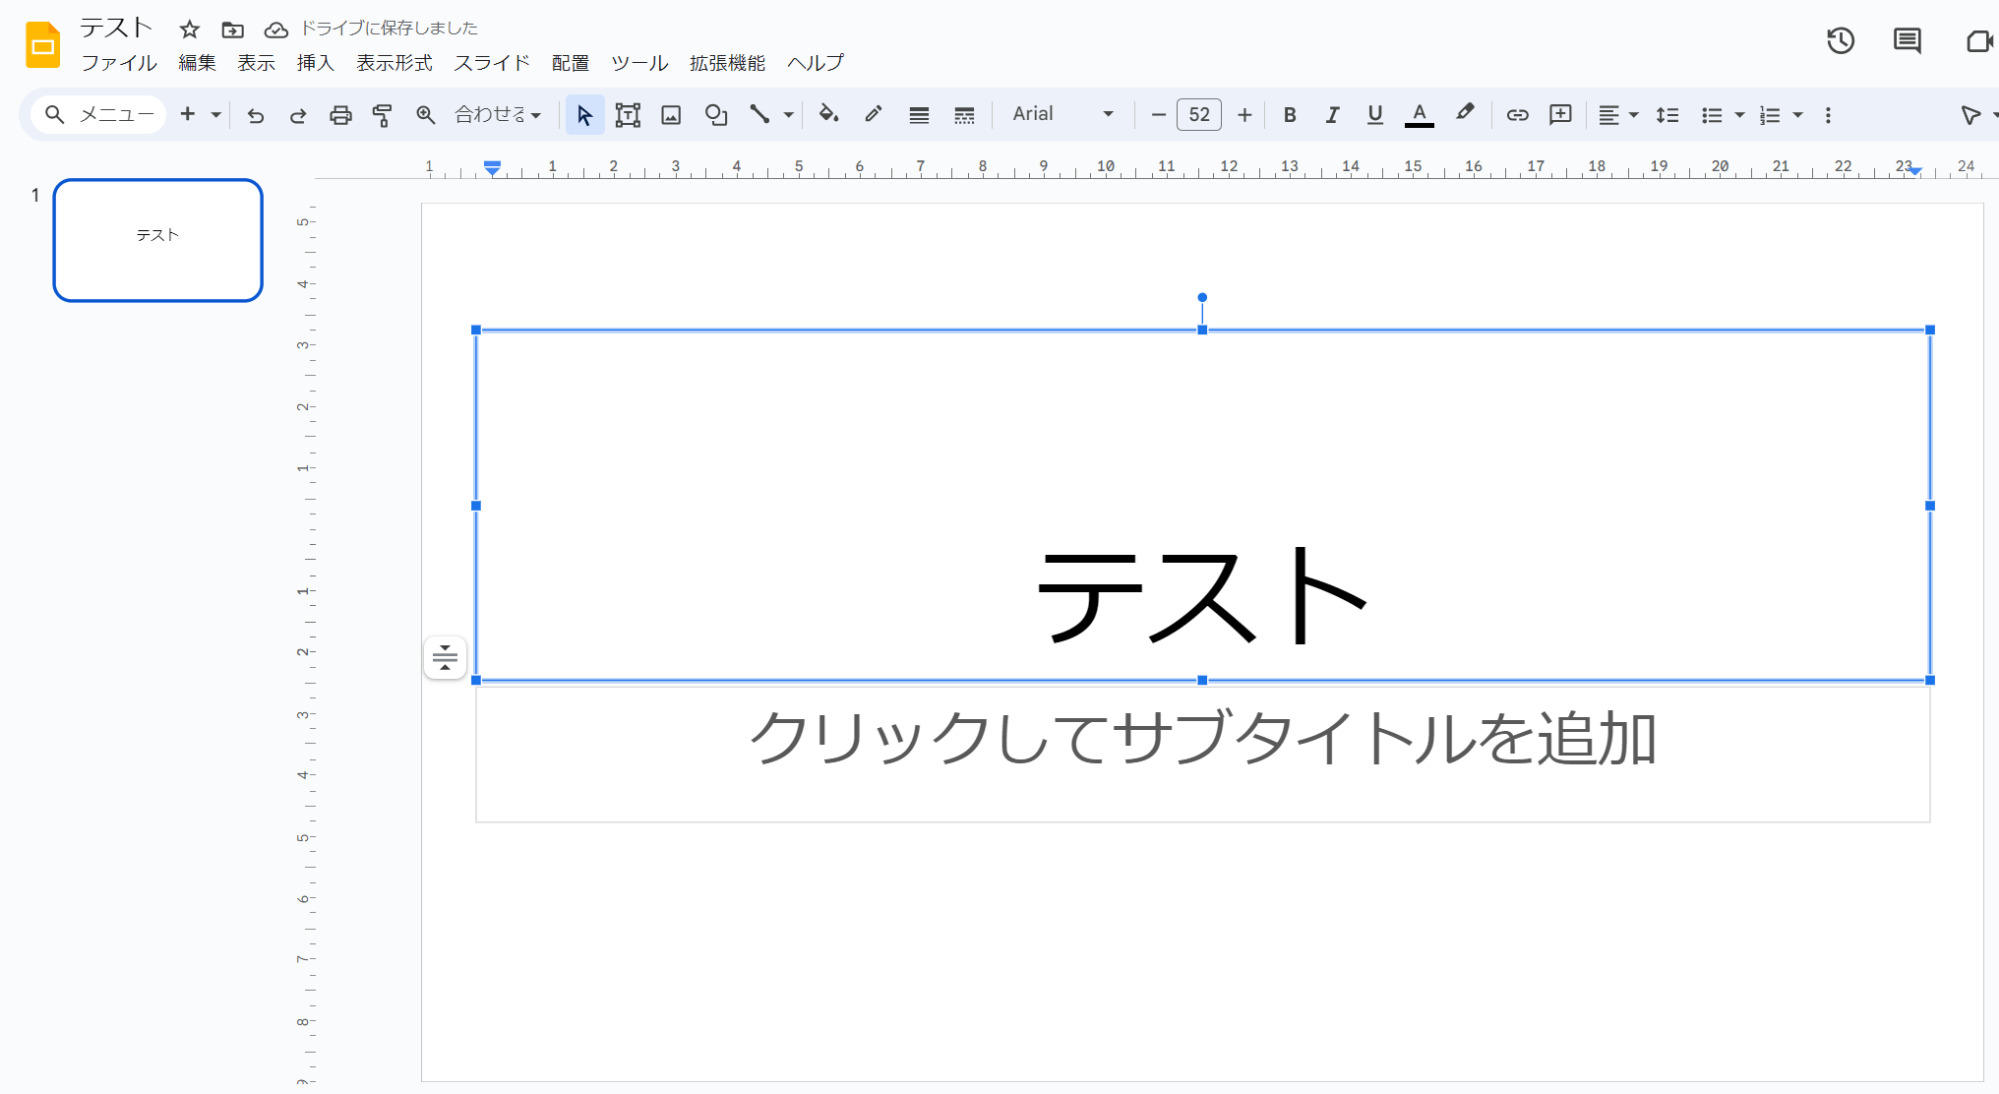The height and width of the screenshot is (1094, 1999).
Task: Click the shape insert icon
Action: tap(715, 115)
